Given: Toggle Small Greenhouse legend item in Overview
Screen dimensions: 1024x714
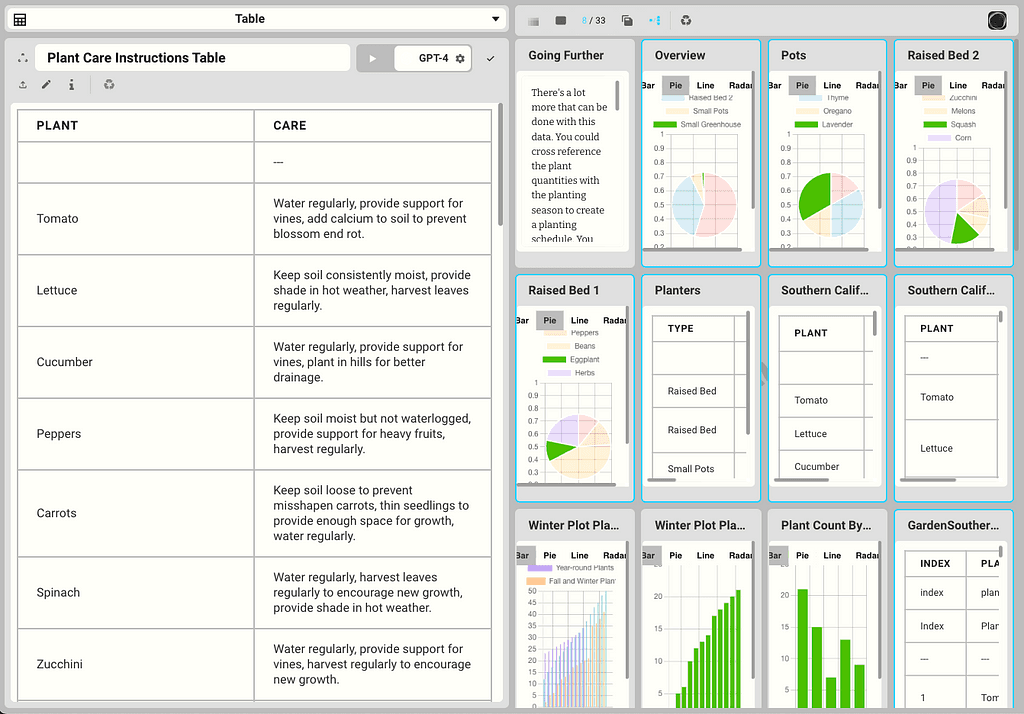Looking at the screenshot, I should pyautogui.click(x=697, y=125).
